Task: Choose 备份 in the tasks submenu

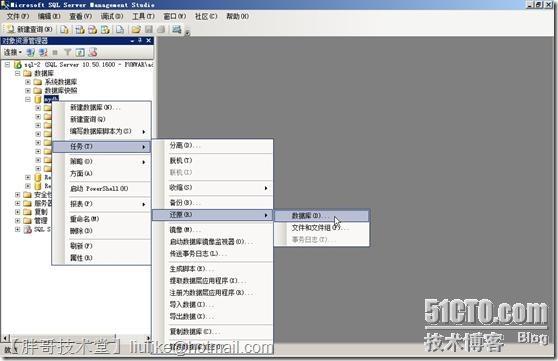Action: click(213, 203)
